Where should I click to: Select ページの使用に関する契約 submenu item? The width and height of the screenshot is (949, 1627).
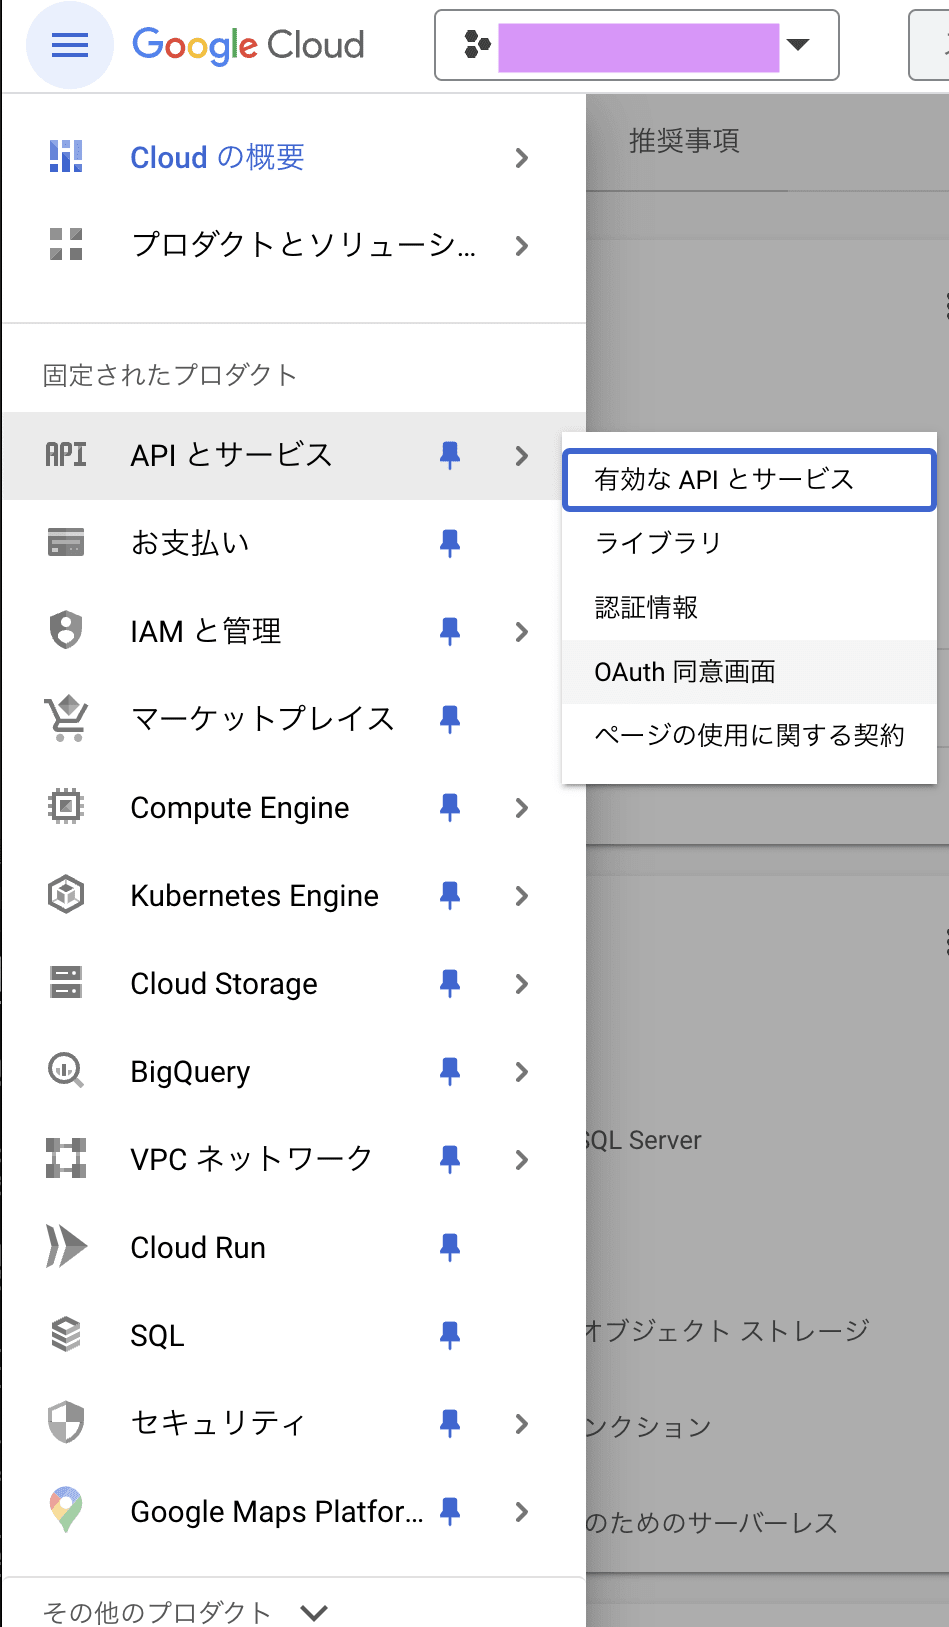pyautogui.click(x=749, y=736)
